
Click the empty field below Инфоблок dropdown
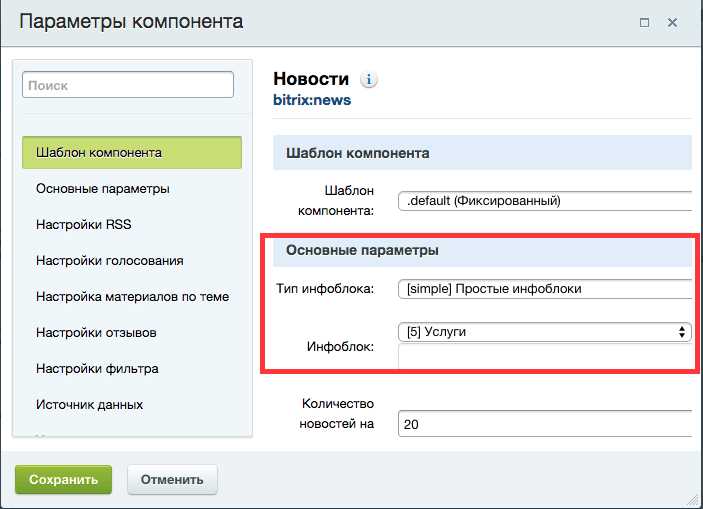tap(545, 357)
